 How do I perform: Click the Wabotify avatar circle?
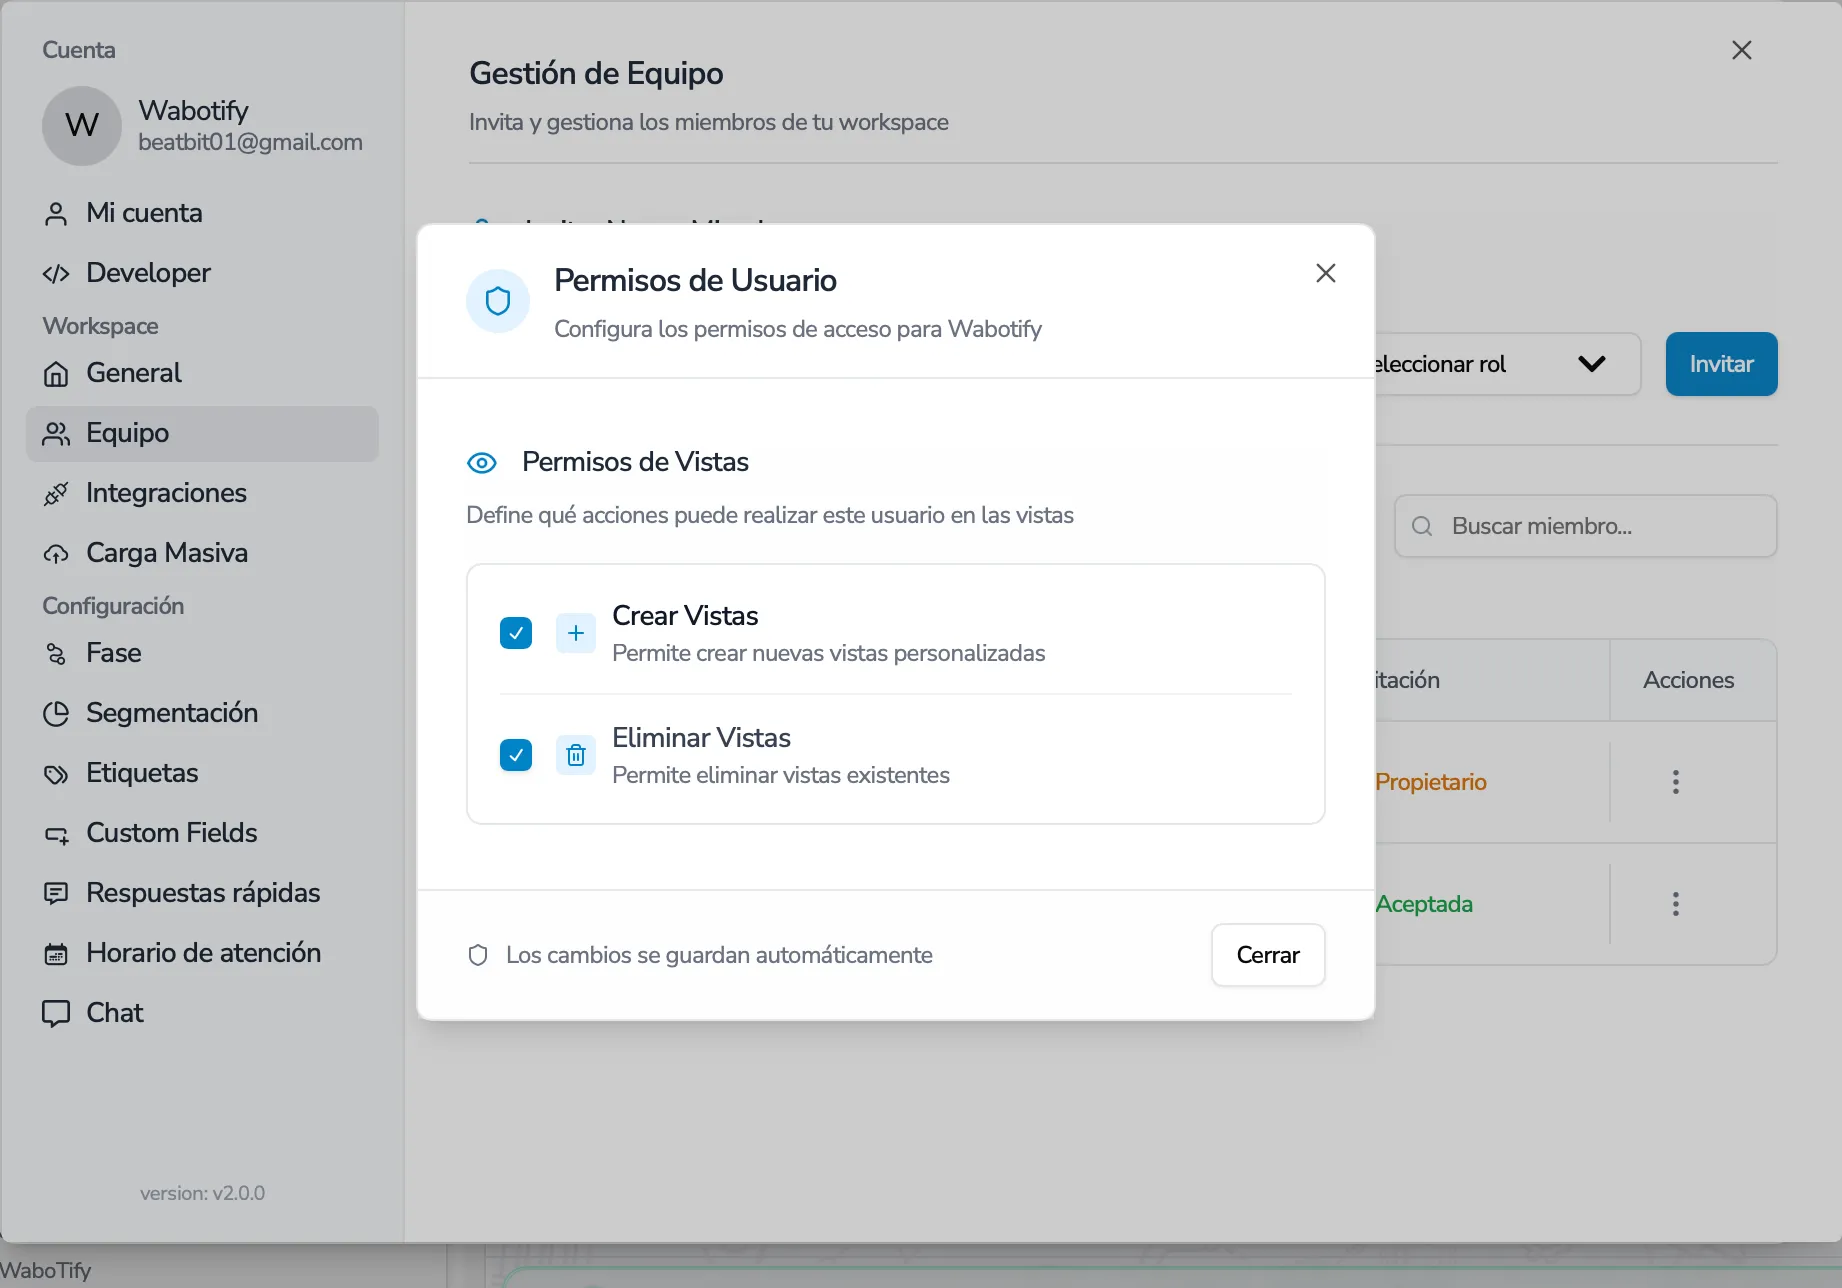tap(82, 126)
